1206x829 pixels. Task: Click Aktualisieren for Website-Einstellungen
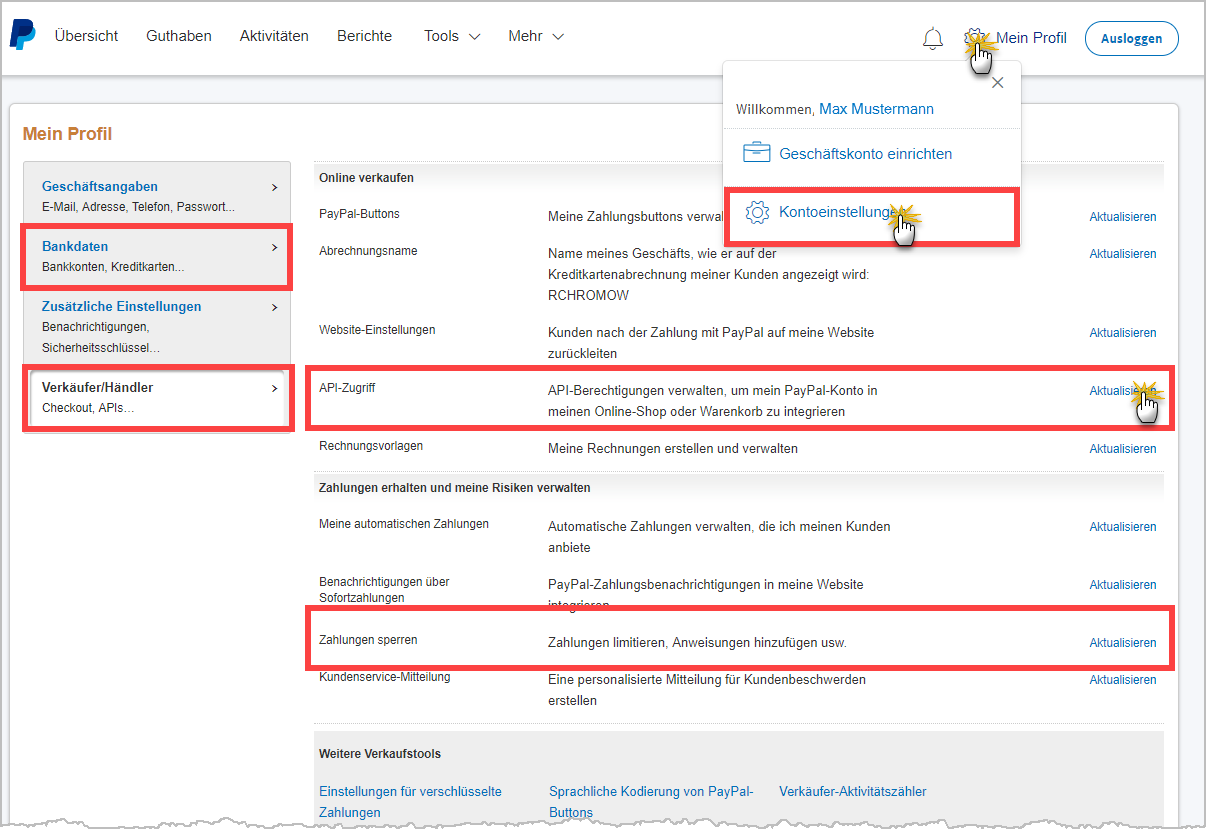click(x=1122, y=333)
